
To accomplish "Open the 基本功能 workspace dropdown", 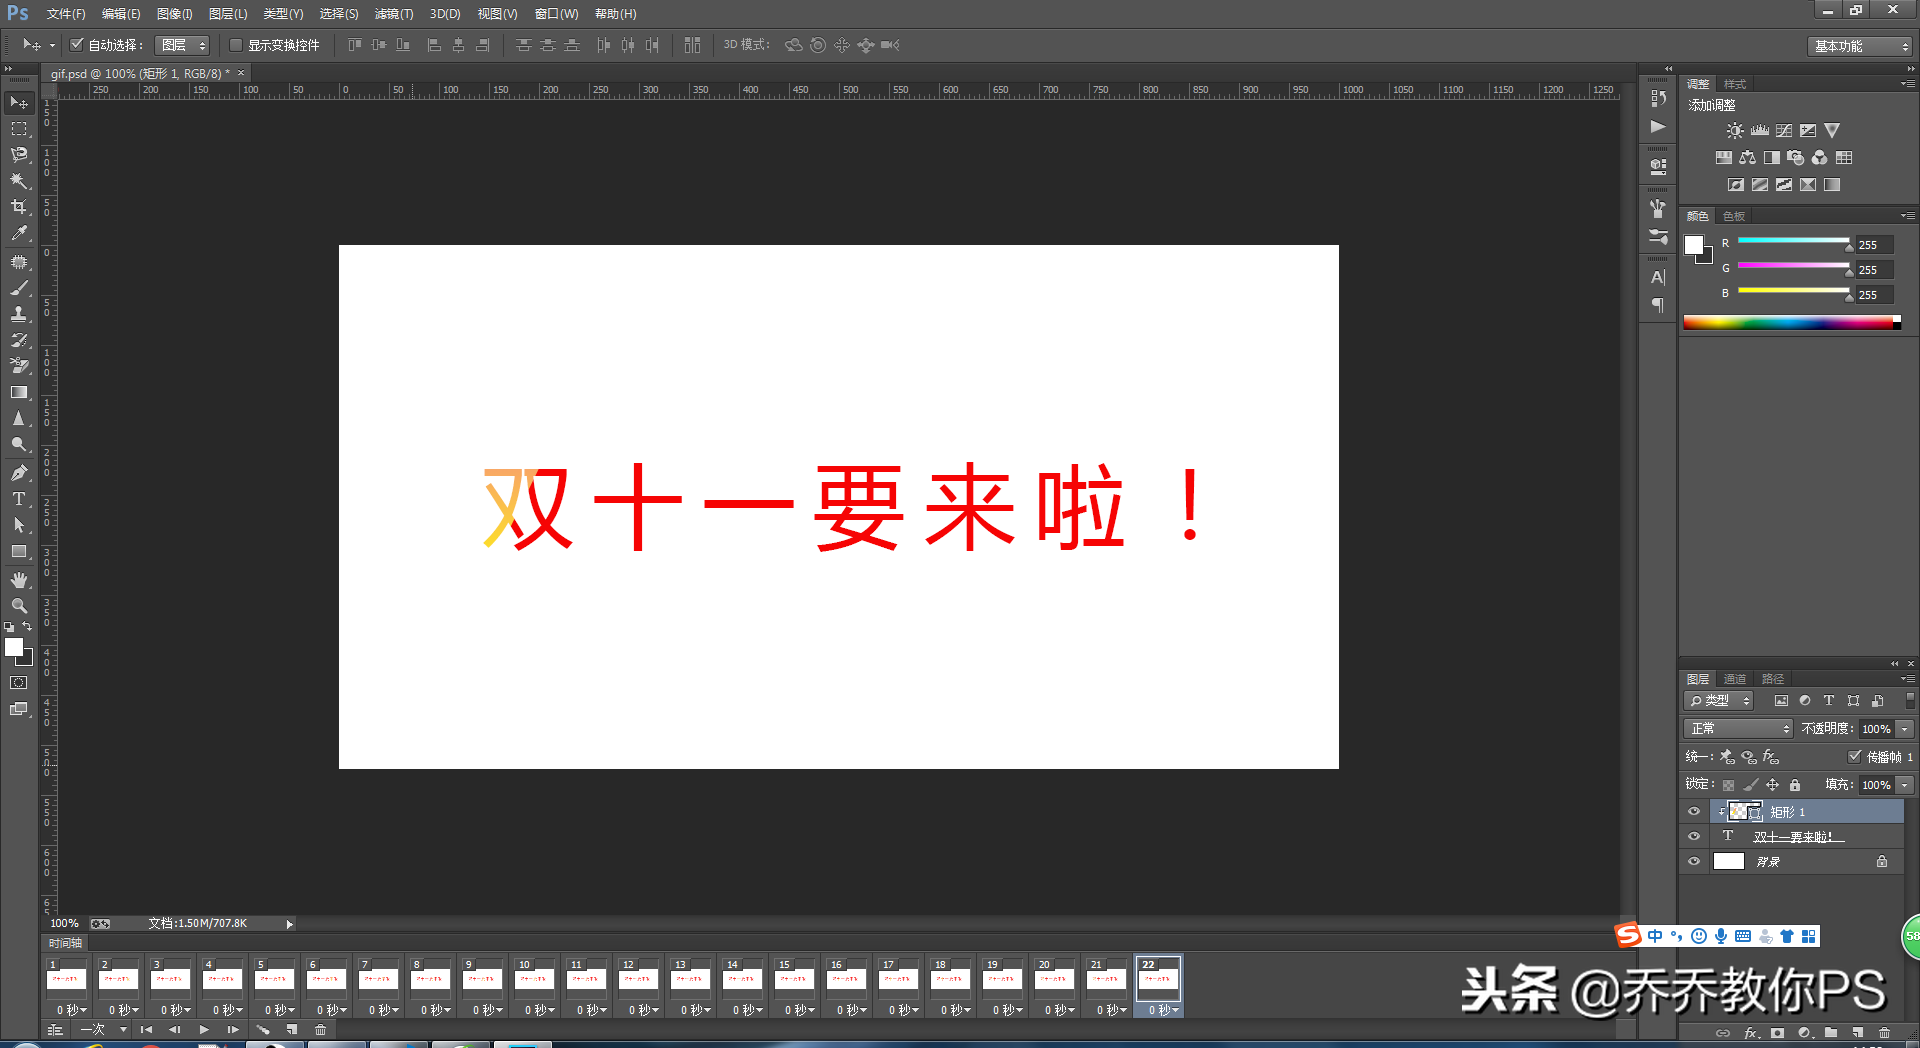I will click(x=1860, y=46).
